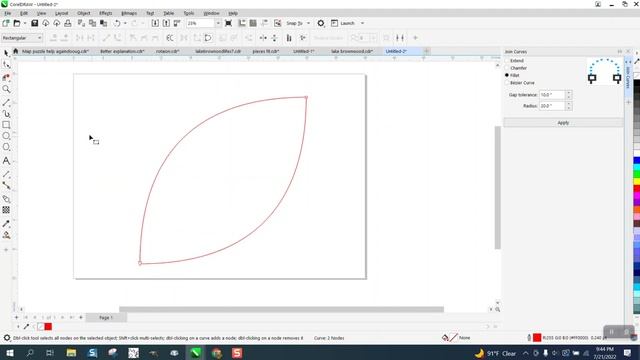Image resolution: width=640 pixels, height=360 pixels.
Task: Select the Text tool
Action: pyautogui.click(x=6, y=161)
